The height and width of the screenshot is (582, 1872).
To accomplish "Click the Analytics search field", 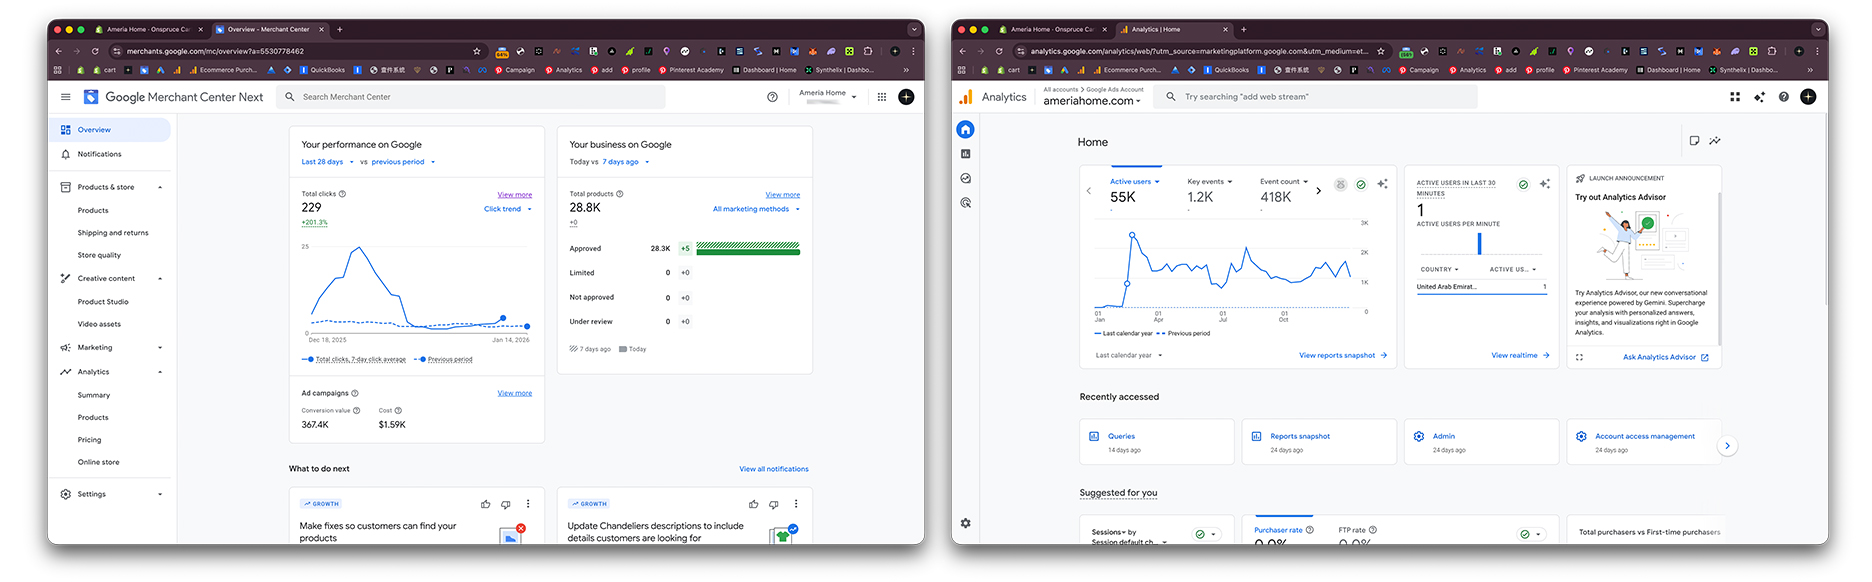I will (x=1315, y=97).
